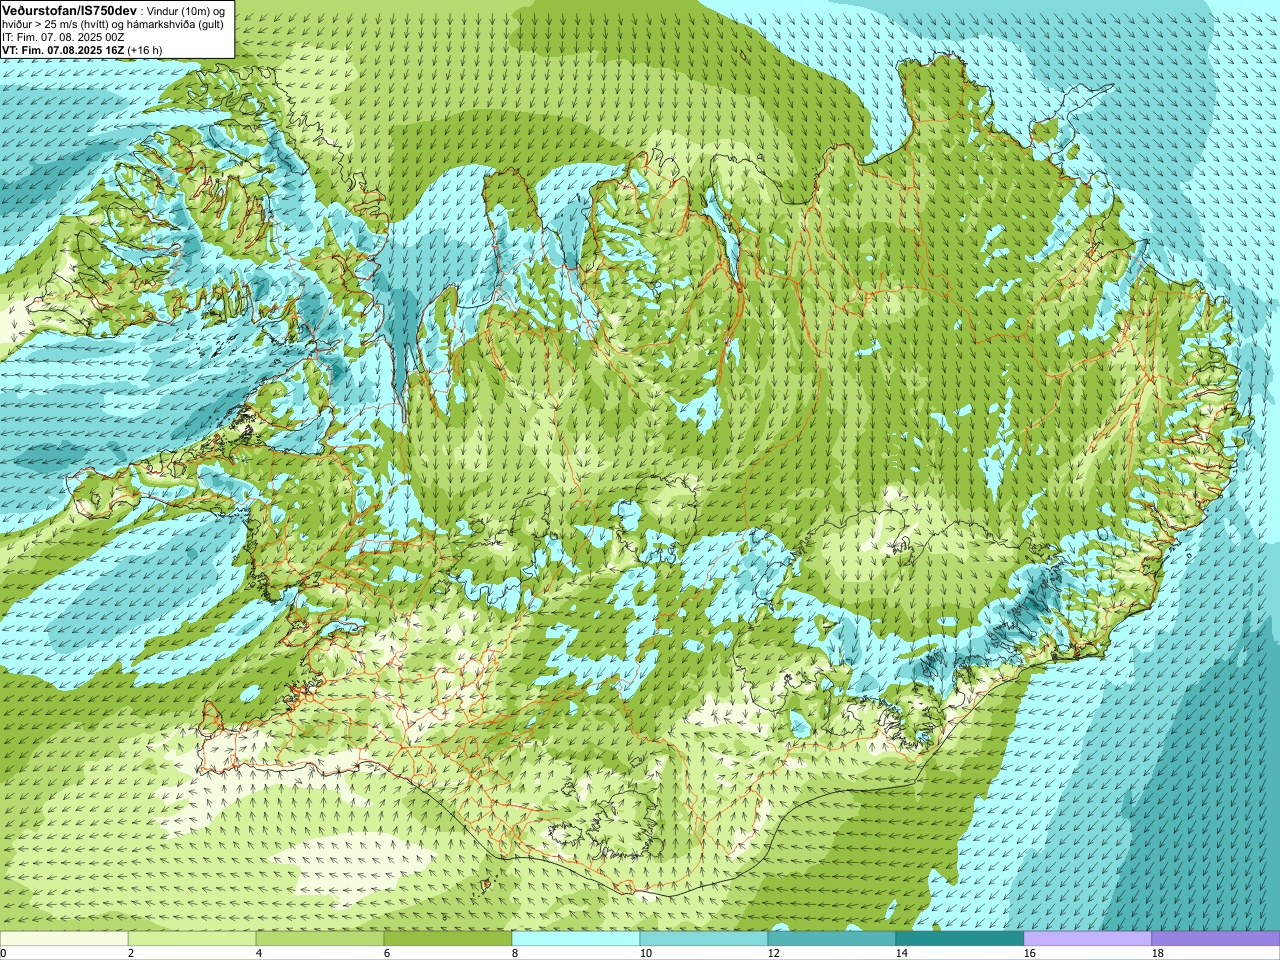Click the "VT: Fim. 07.08.2025 16Z" valid time
1280x960 pixels.
(63, 49)
